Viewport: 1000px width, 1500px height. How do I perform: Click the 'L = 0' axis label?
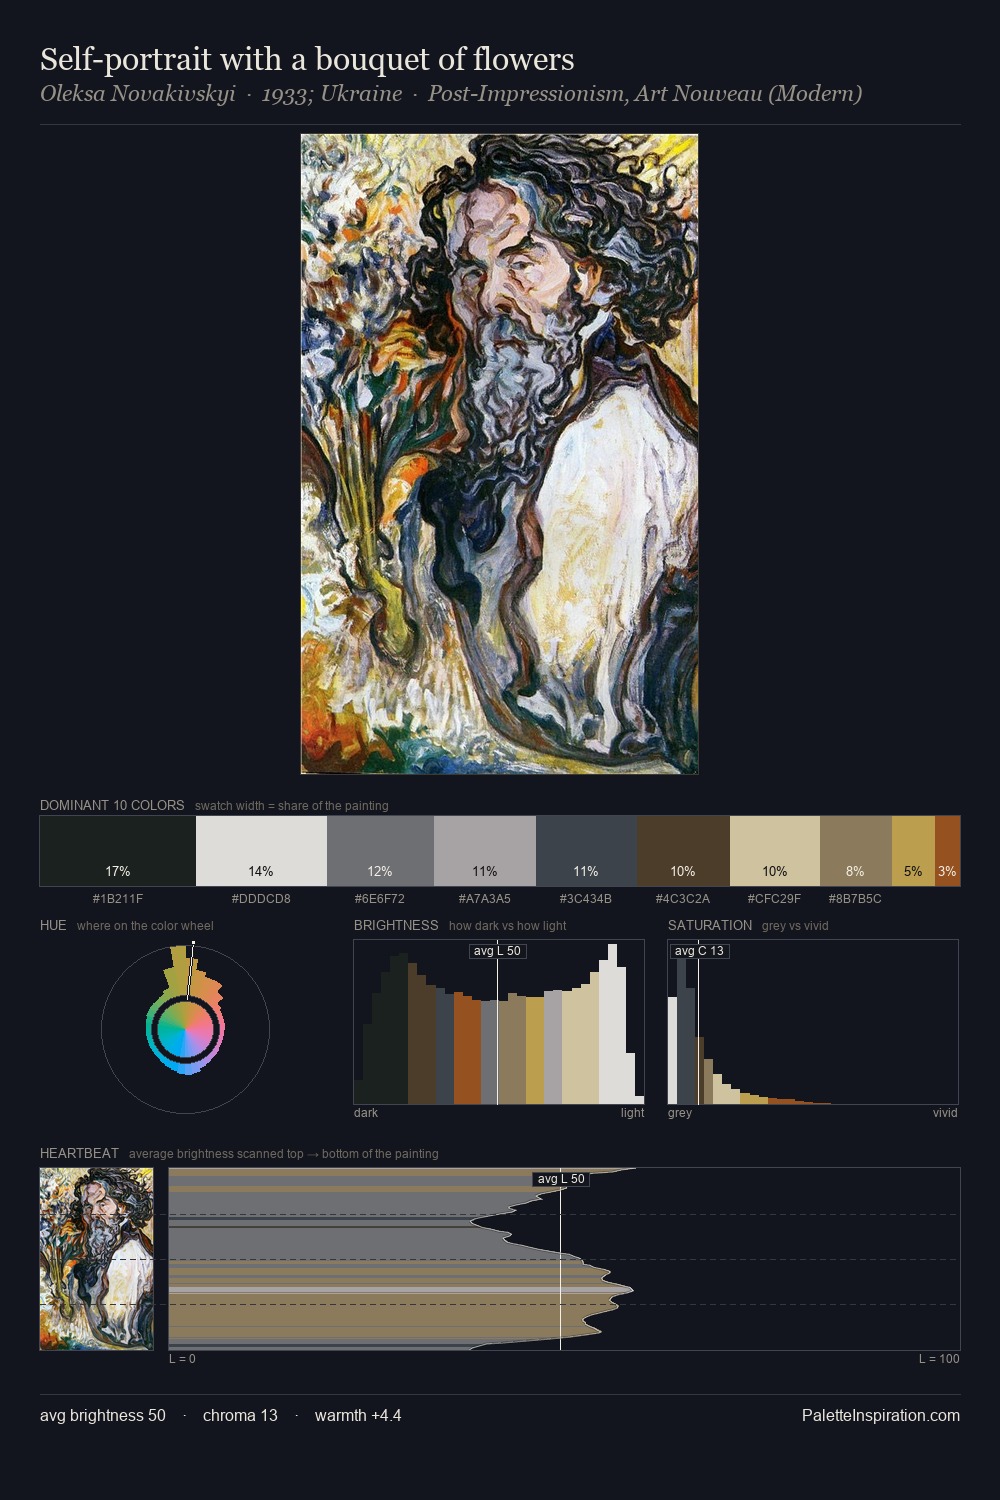pyautogui.click(x=182, y=1359)
